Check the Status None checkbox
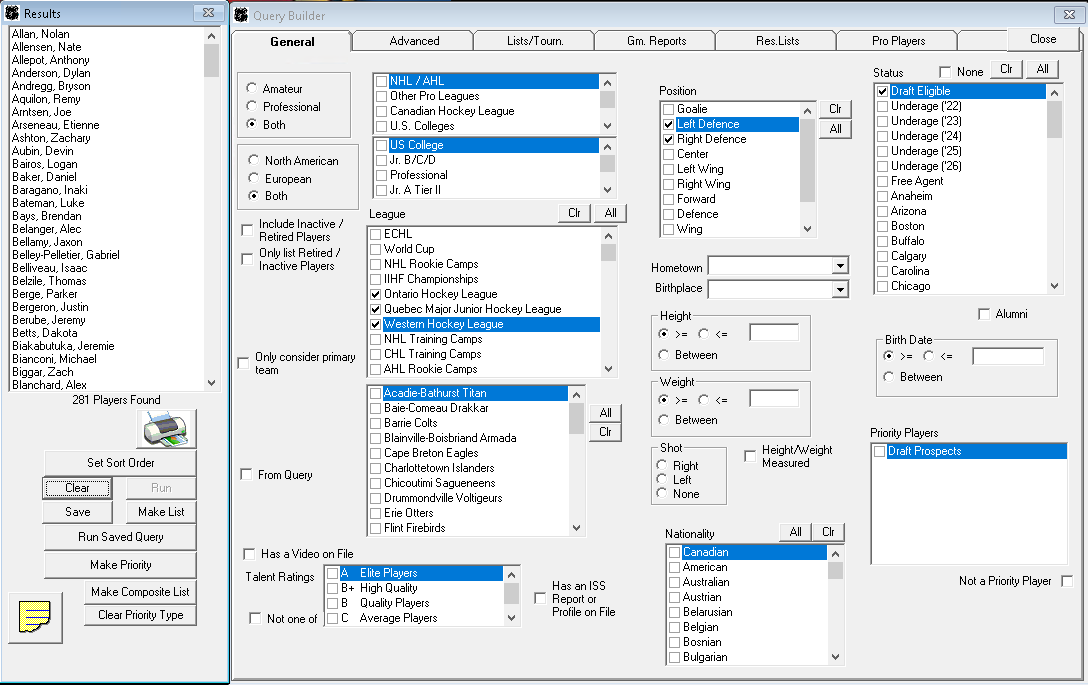 (x=944, y=71)
